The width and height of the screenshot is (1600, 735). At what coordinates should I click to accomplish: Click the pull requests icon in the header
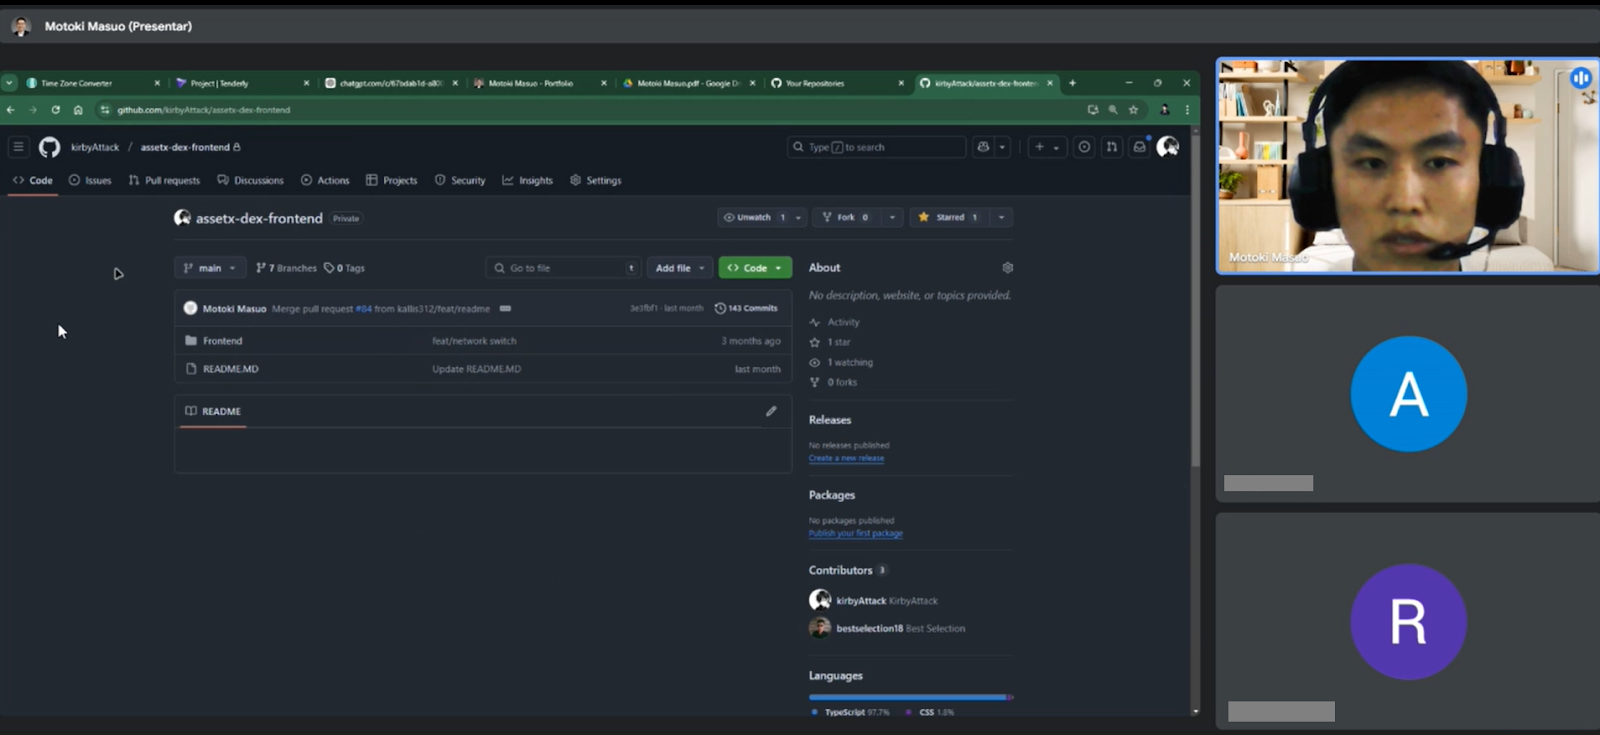[1111, 147]
